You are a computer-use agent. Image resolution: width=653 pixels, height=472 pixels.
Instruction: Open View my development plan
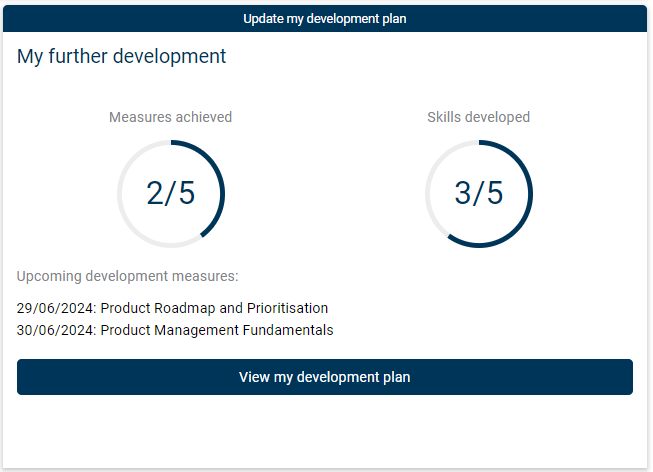(x=325, y=377)
